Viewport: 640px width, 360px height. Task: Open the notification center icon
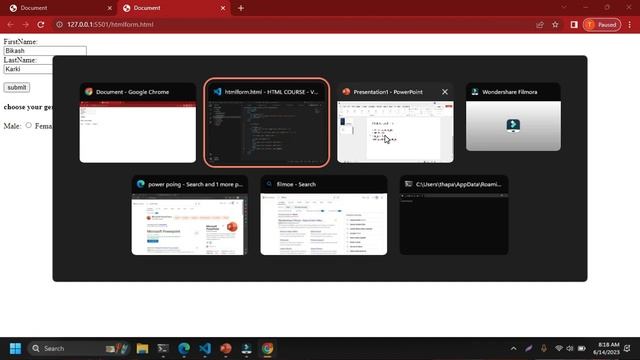[627, 348]
